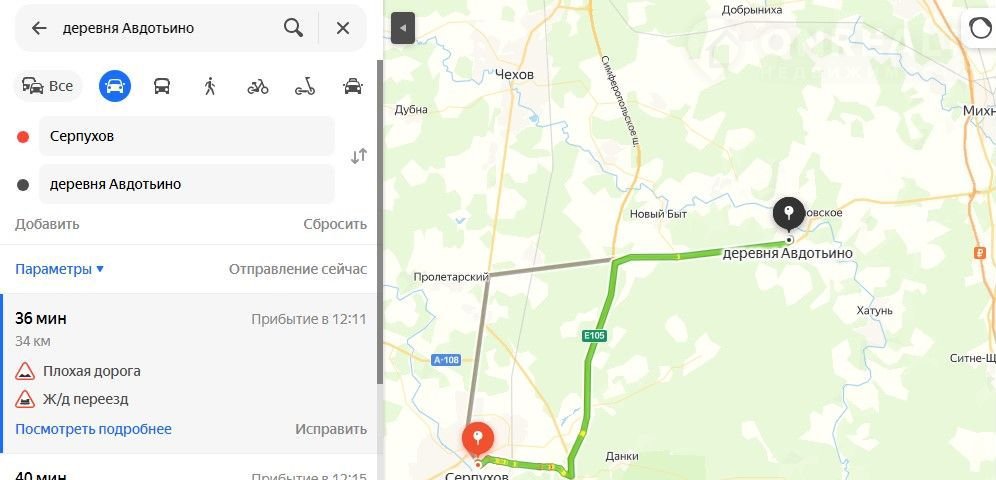Choose the "Все" all transport option
Viewport: 996px width, 480px height.
point(48,86)
